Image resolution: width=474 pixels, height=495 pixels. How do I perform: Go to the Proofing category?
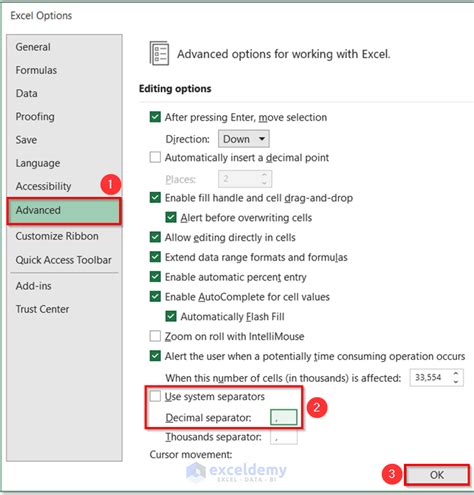click(x=35, y=117)
